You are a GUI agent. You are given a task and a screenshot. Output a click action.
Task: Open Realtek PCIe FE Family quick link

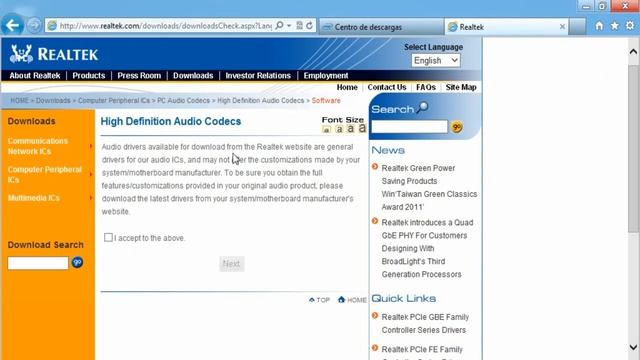point(422,349)
